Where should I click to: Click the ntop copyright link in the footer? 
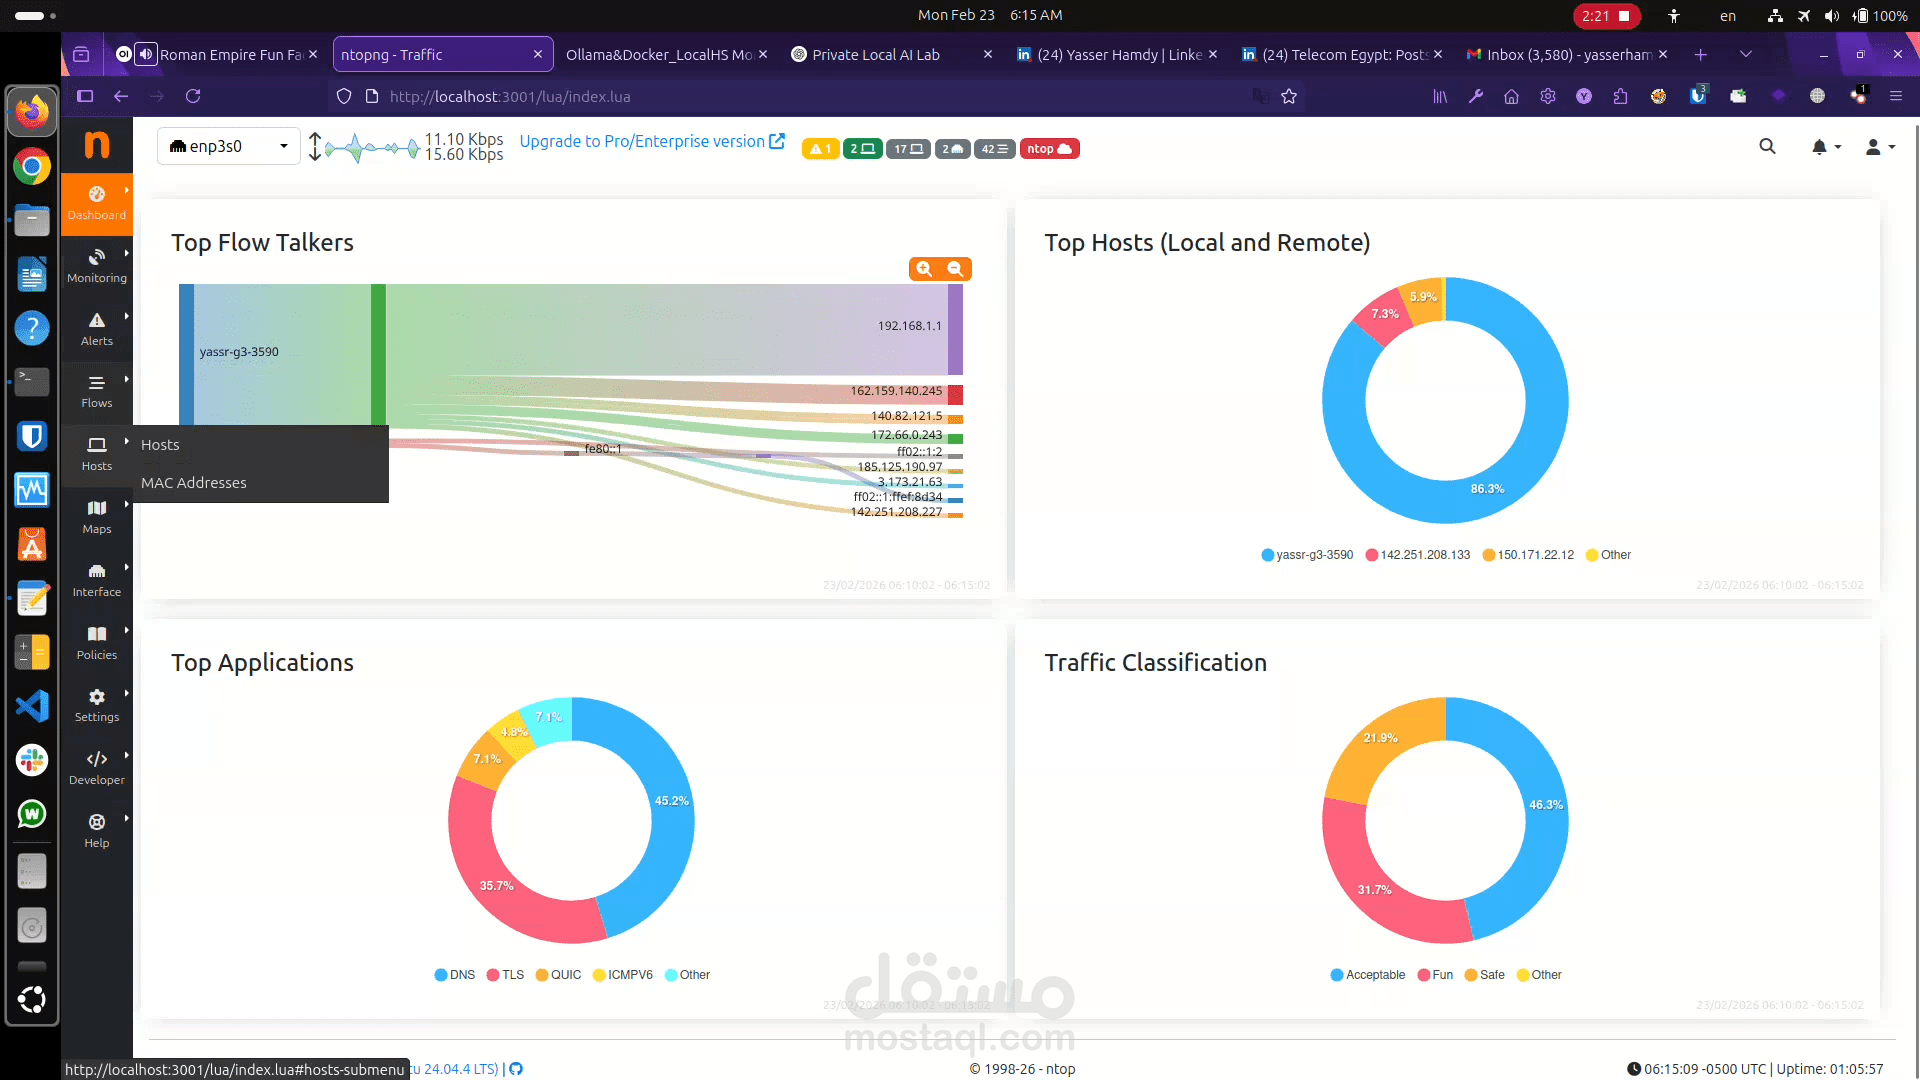pyautogui.click(x=1059, y=1069)
